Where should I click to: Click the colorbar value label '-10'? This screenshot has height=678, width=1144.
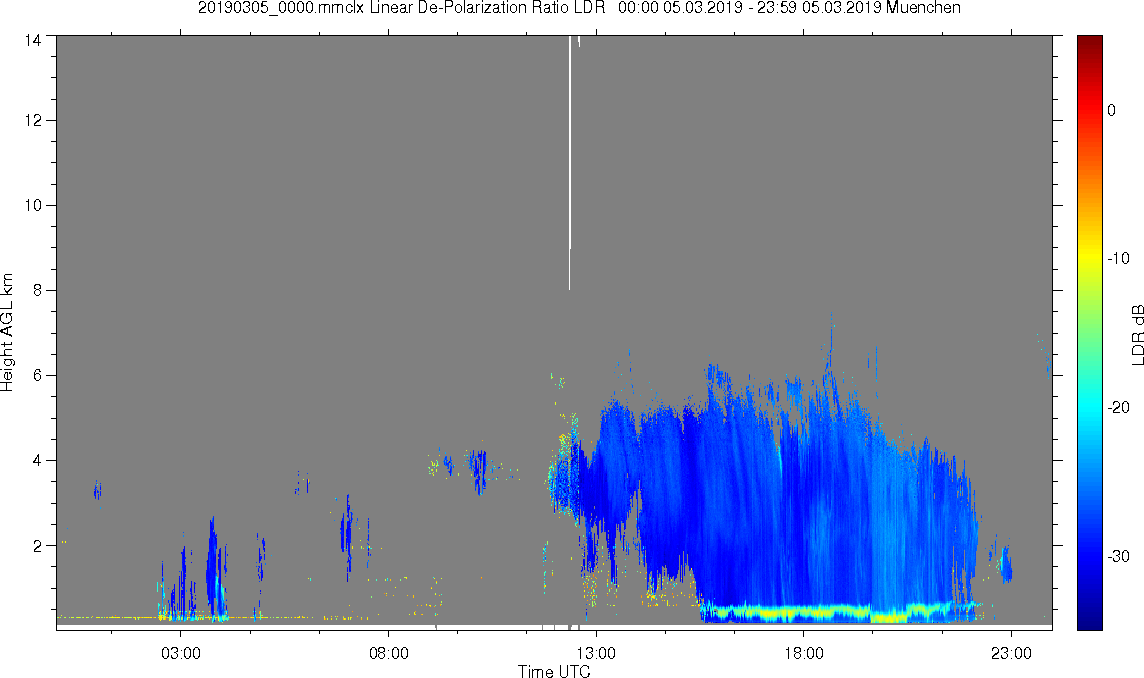click(1118, 258)
